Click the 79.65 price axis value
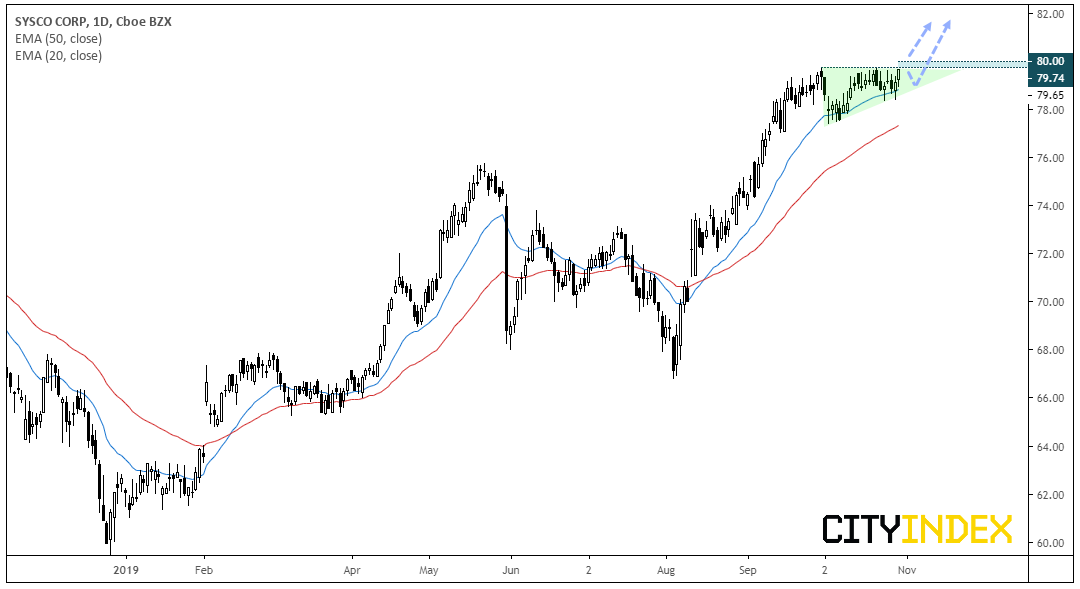 point(1050,95)
